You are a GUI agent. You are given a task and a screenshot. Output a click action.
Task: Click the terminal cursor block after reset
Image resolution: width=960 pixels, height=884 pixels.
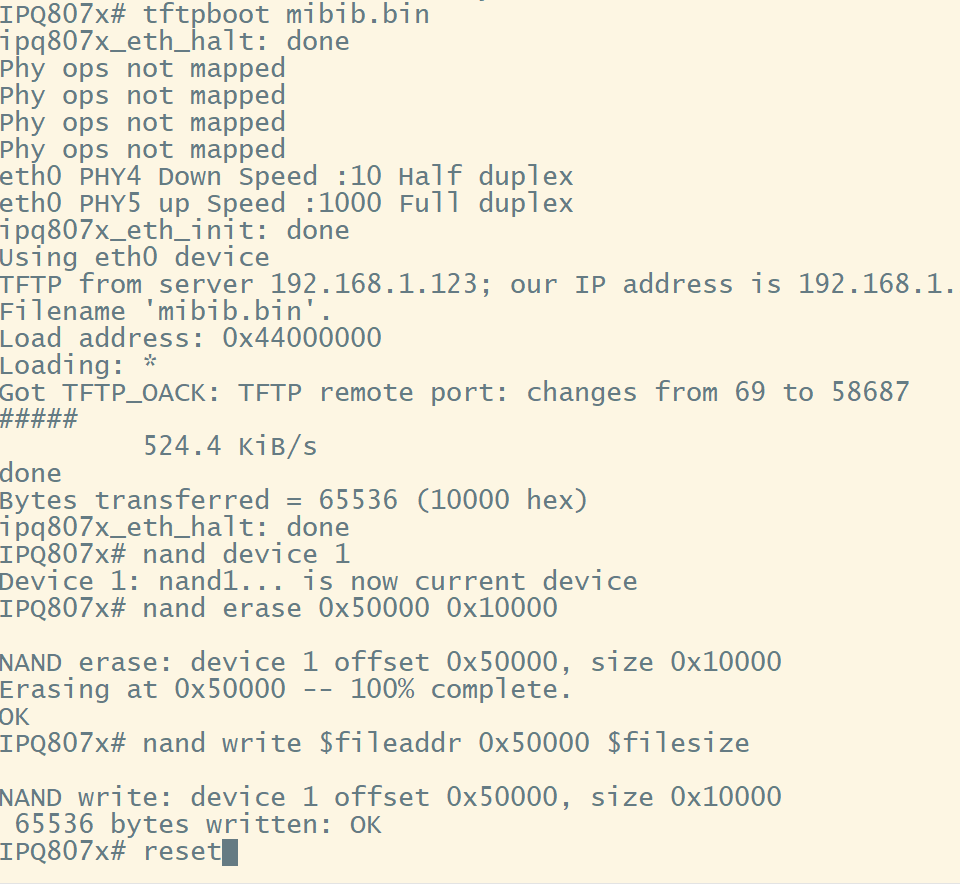(x=230, y=852)
